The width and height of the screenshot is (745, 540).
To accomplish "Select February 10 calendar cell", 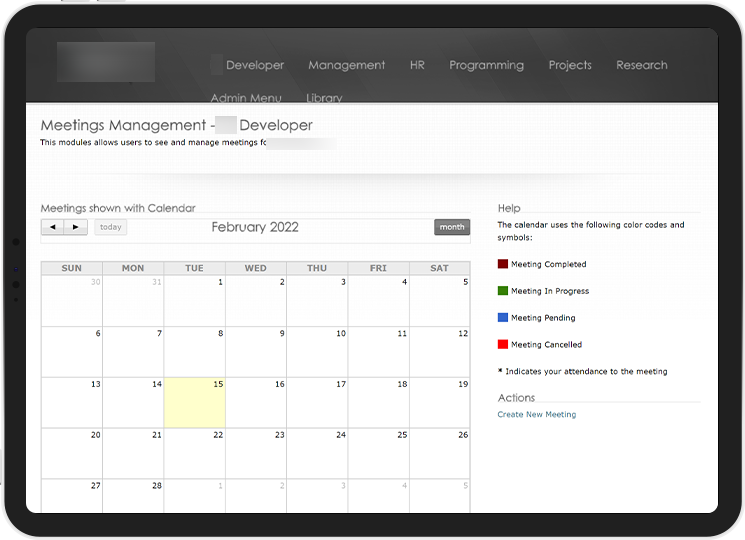I will click(317, 352).
